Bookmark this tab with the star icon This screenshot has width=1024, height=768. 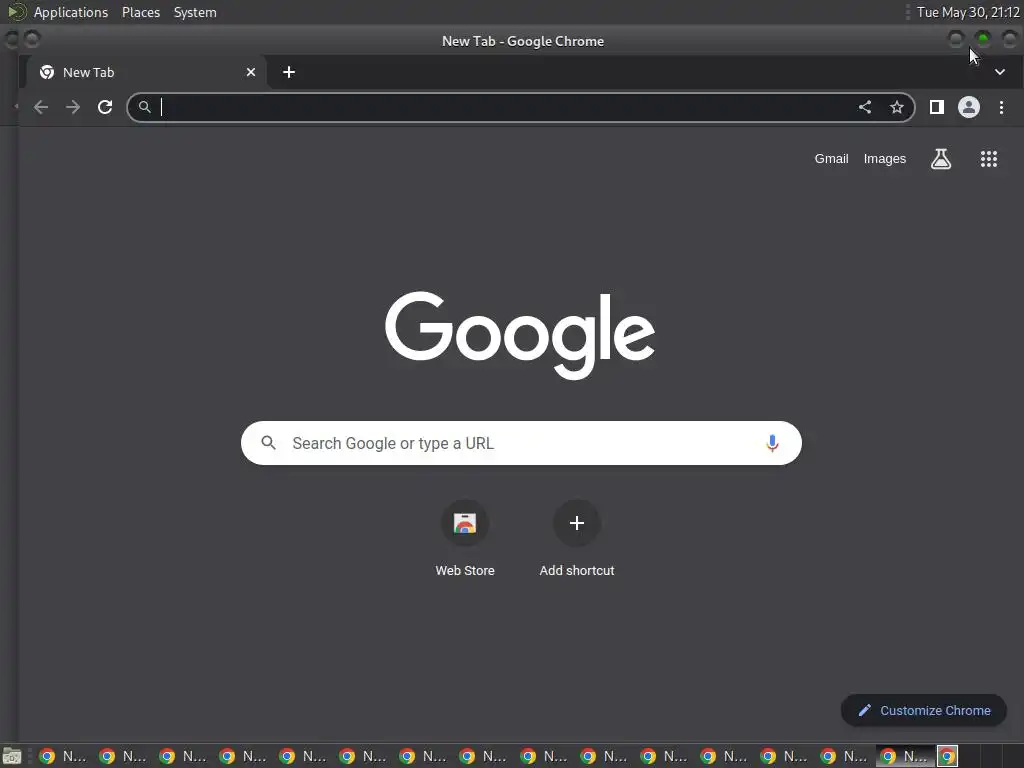pyautogui.click(x=897, y=107)
